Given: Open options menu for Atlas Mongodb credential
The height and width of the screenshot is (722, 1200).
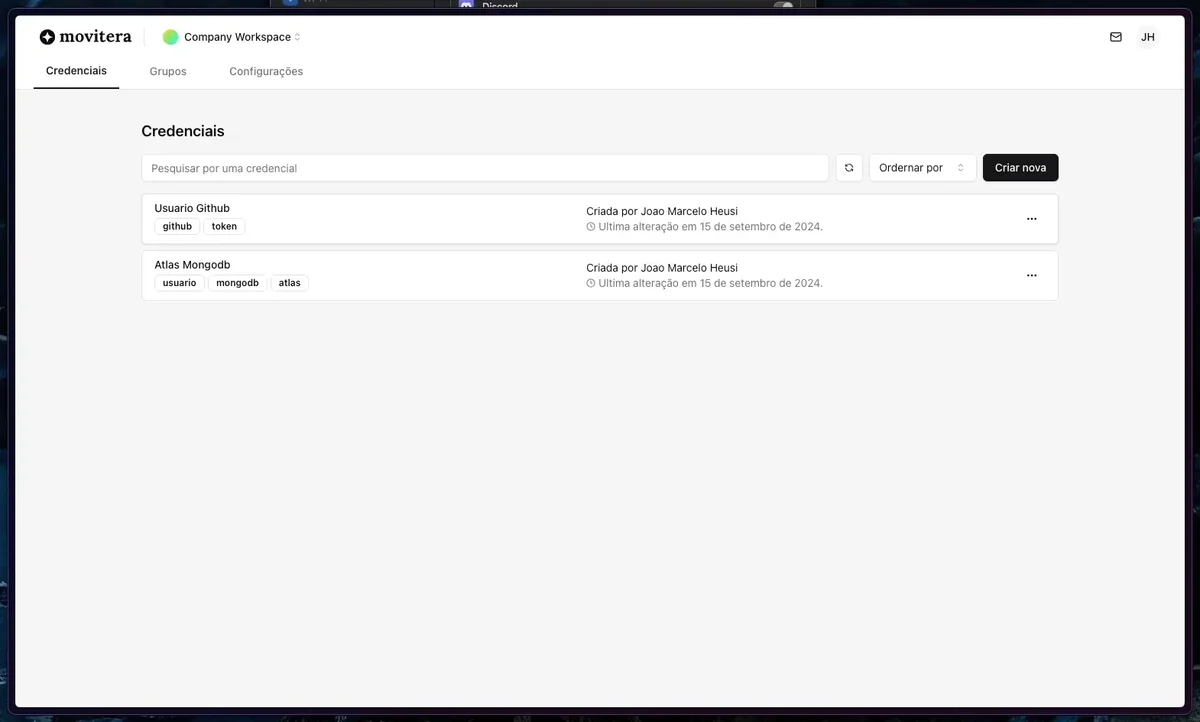Looking at the screenshot, I should pyautogui.click(x=1031, y=275).
